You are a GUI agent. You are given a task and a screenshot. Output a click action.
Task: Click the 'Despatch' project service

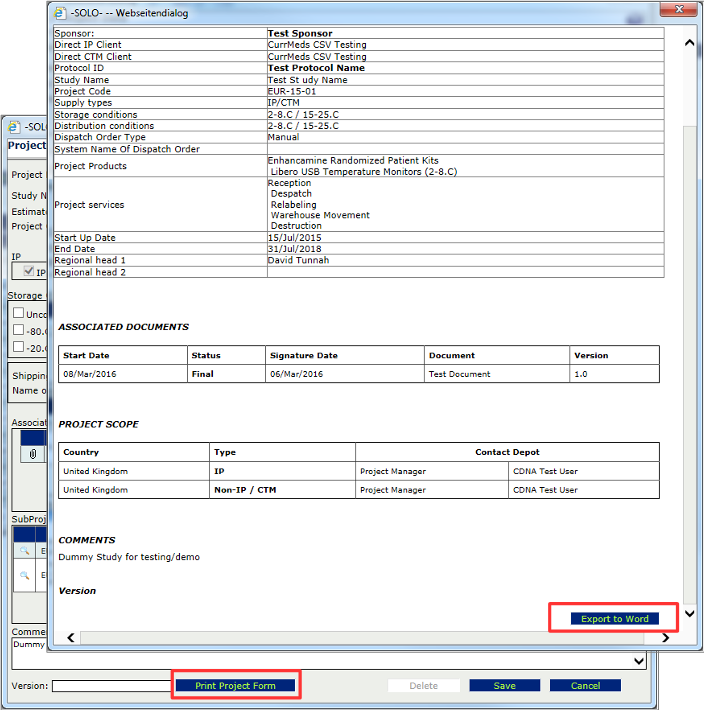(291, 193)
